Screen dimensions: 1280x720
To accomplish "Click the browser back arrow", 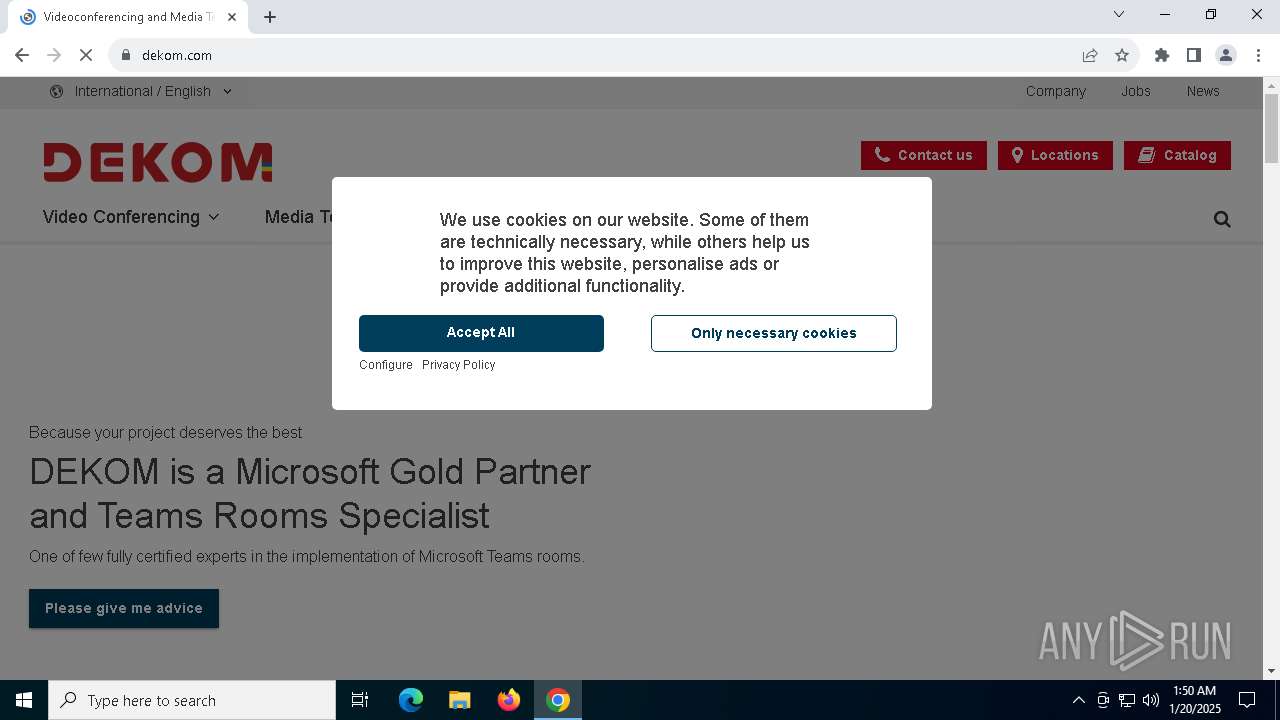I will (x=22, y=55).
